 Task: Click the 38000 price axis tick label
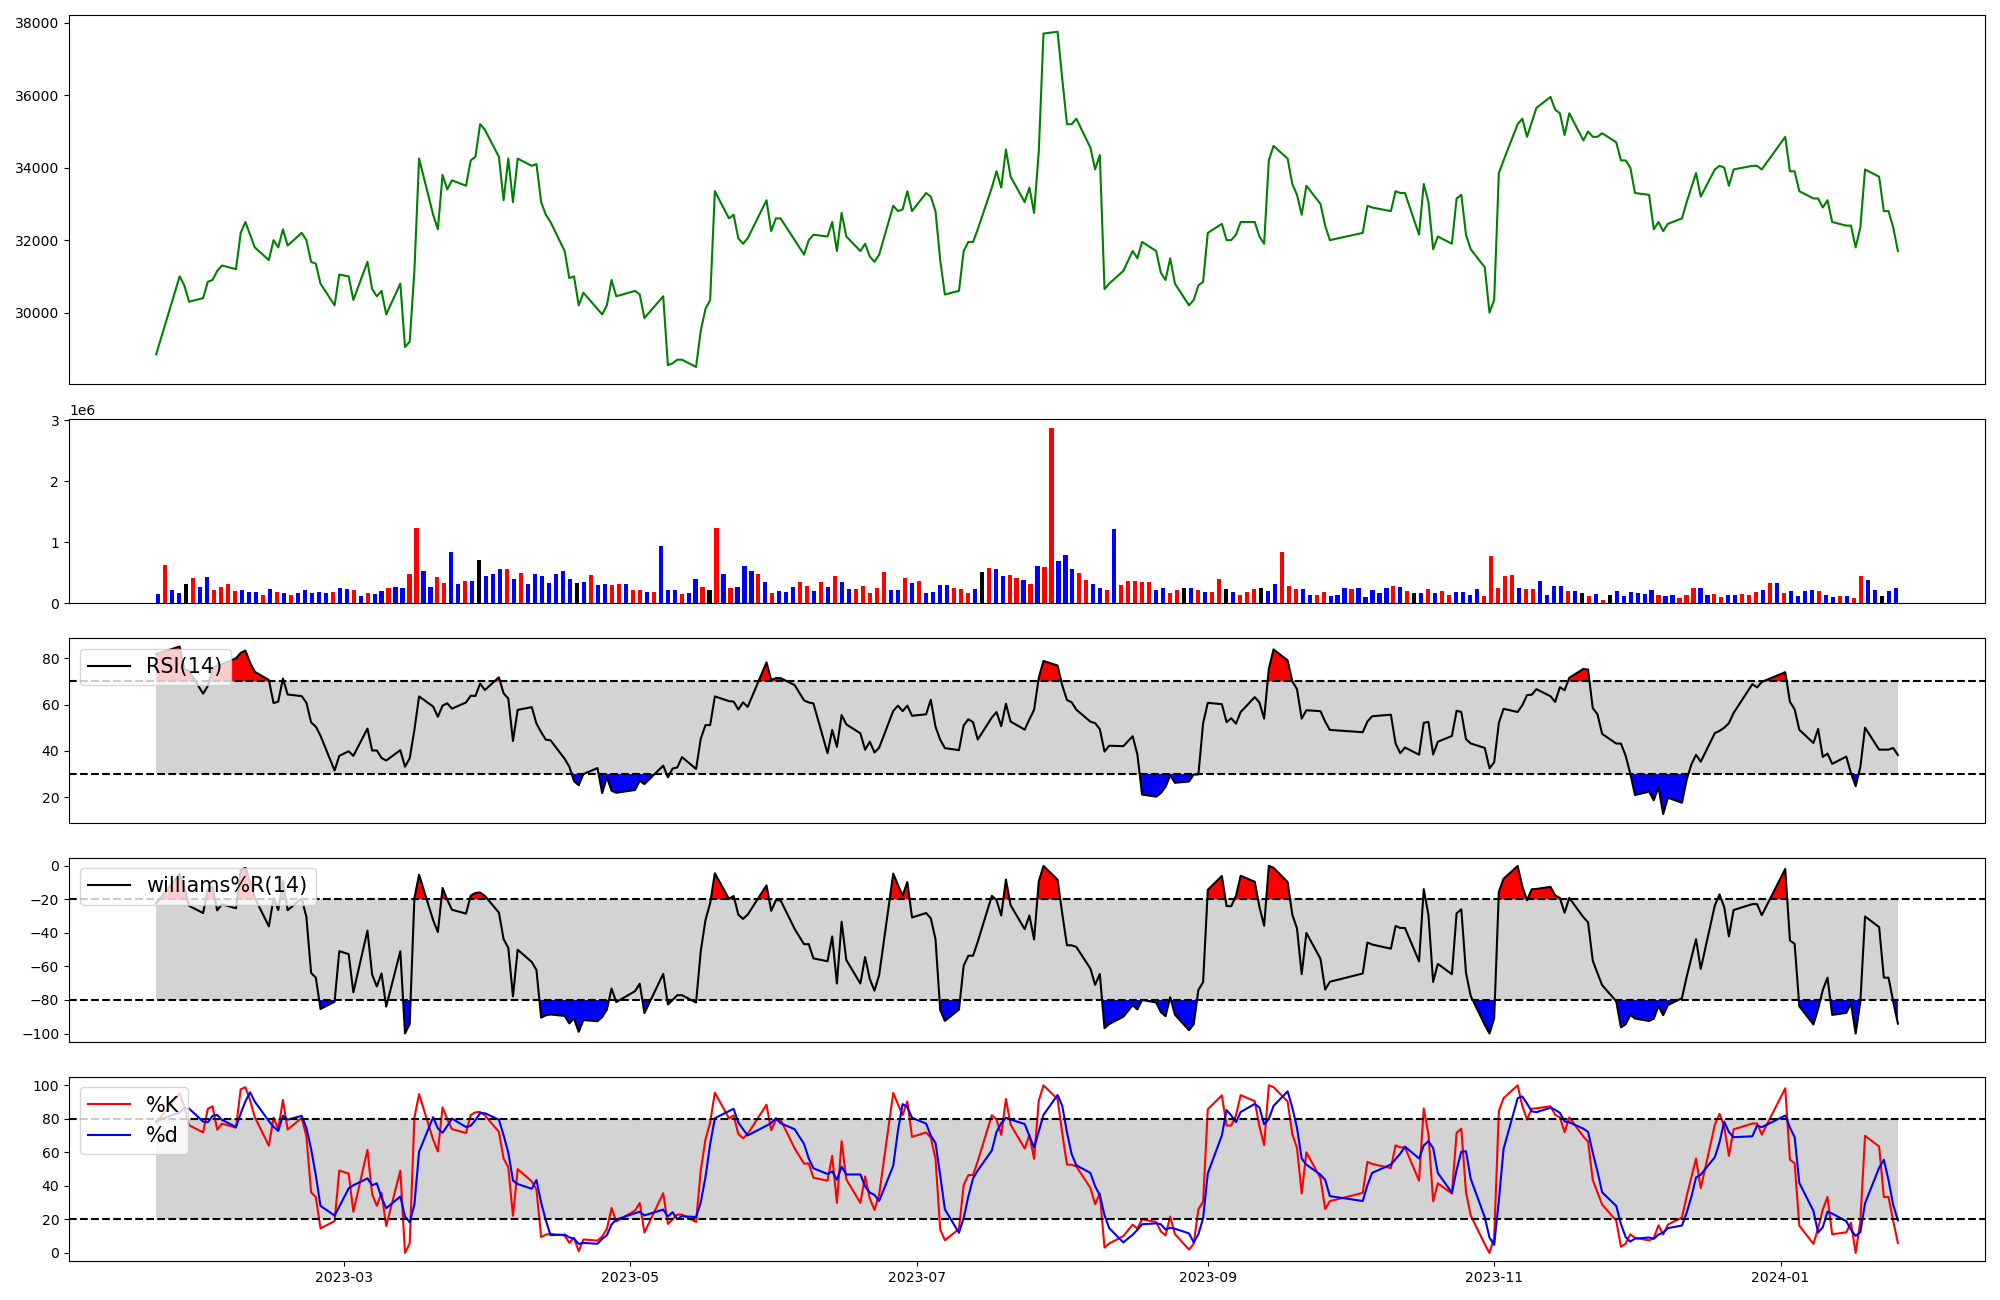36,23
